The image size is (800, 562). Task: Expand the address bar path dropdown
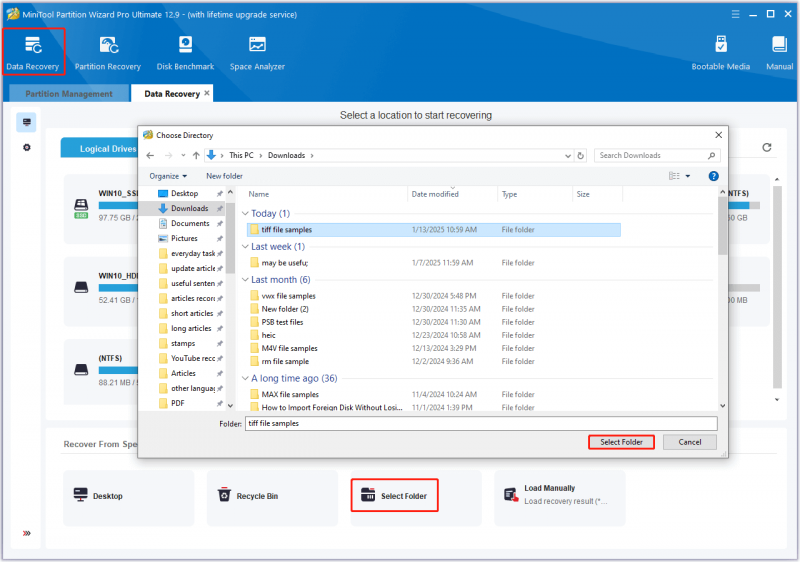pyautogui.click(x=568, y=156)
